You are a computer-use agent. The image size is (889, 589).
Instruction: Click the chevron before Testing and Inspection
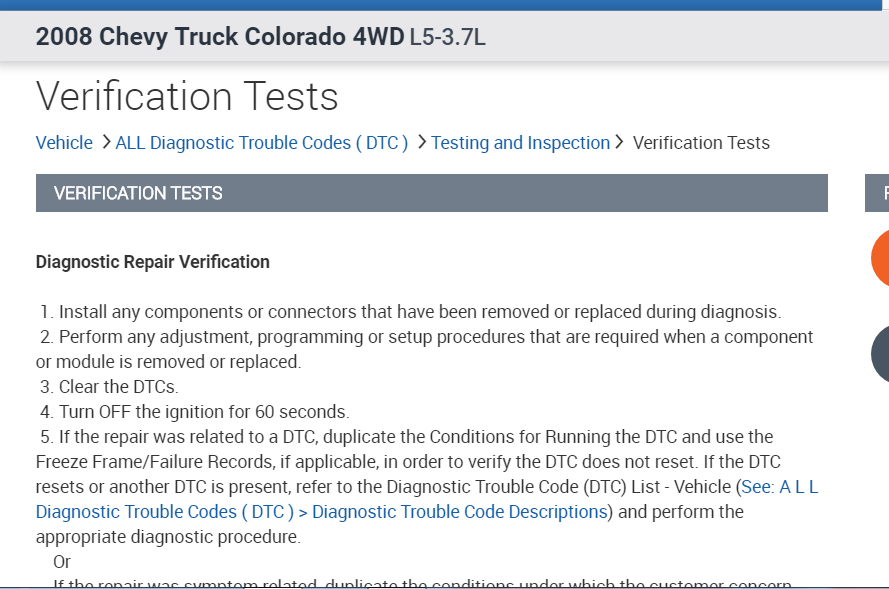(421, 142)
